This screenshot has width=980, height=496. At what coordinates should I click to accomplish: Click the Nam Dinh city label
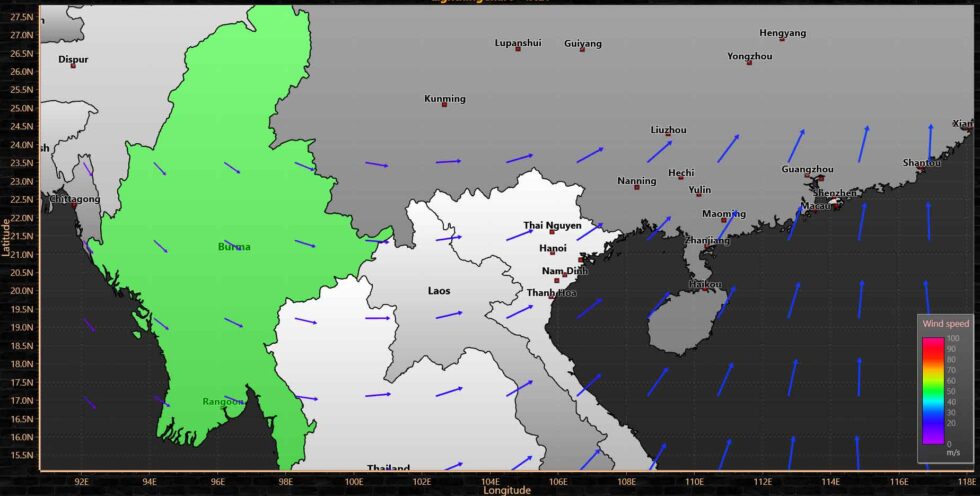click(564, 270)
